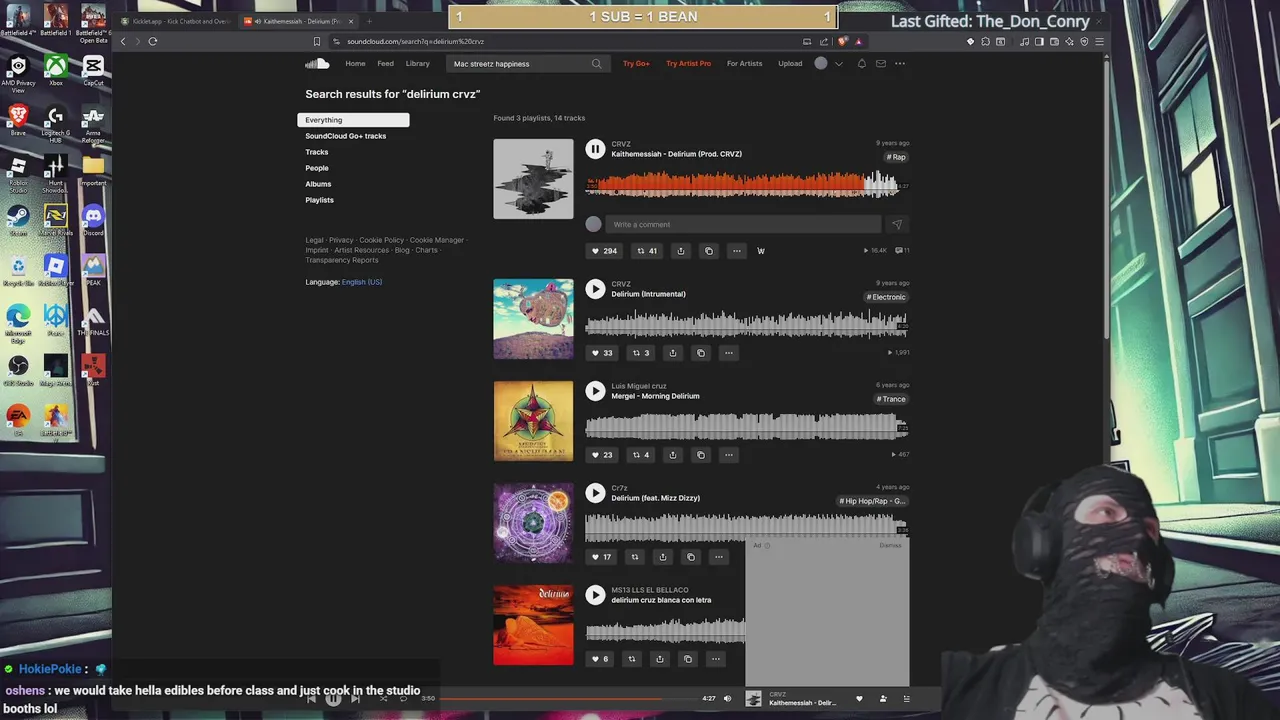Play Mergel - Morning Delirium track
The width and height of the screenshot is (1280, 720).
coord(595,391)
